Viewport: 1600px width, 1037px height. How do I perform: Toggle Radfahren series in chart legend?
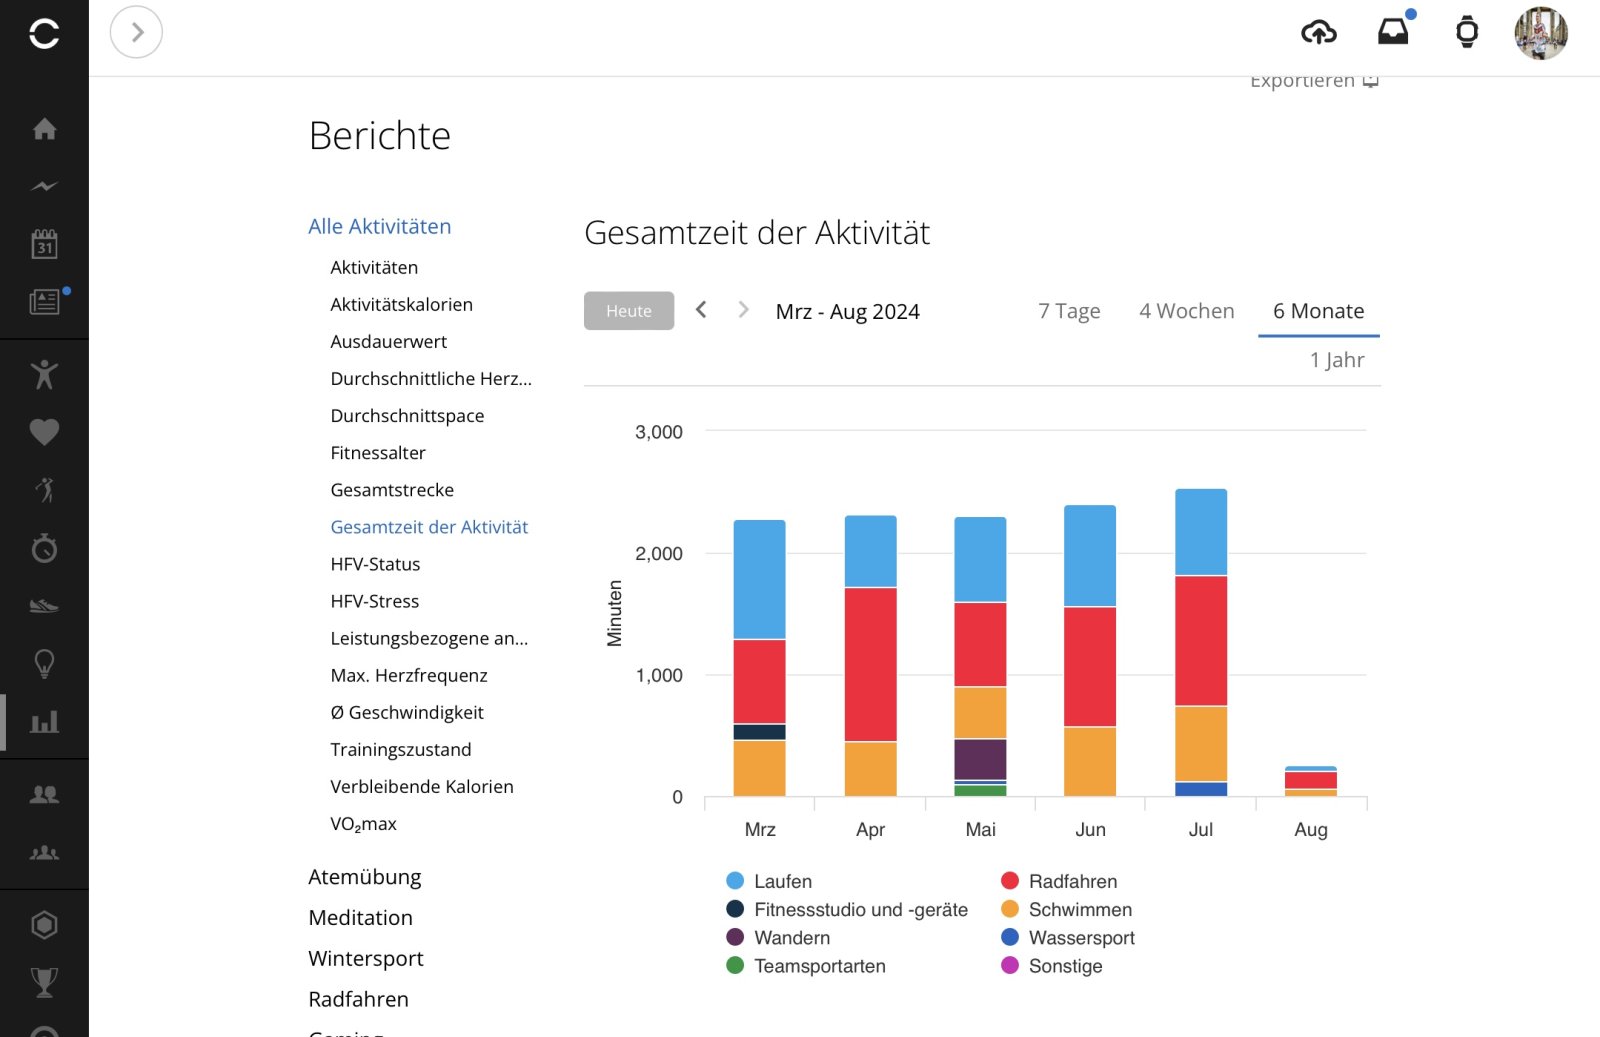tap(1072, 881)
